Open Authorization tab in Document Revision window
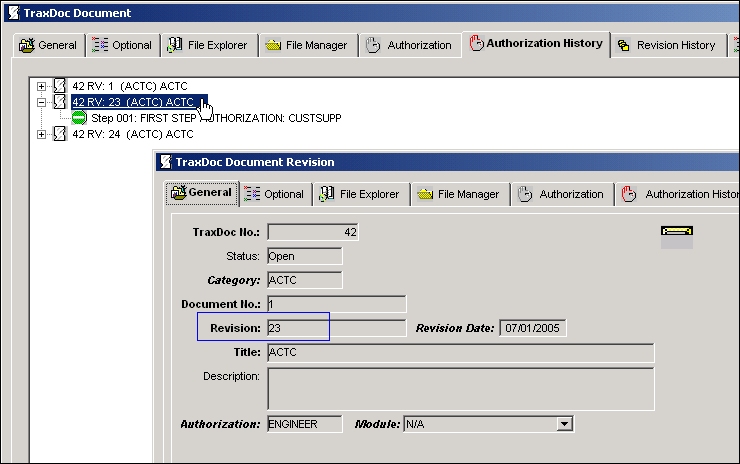 click(x=562, y=194)
